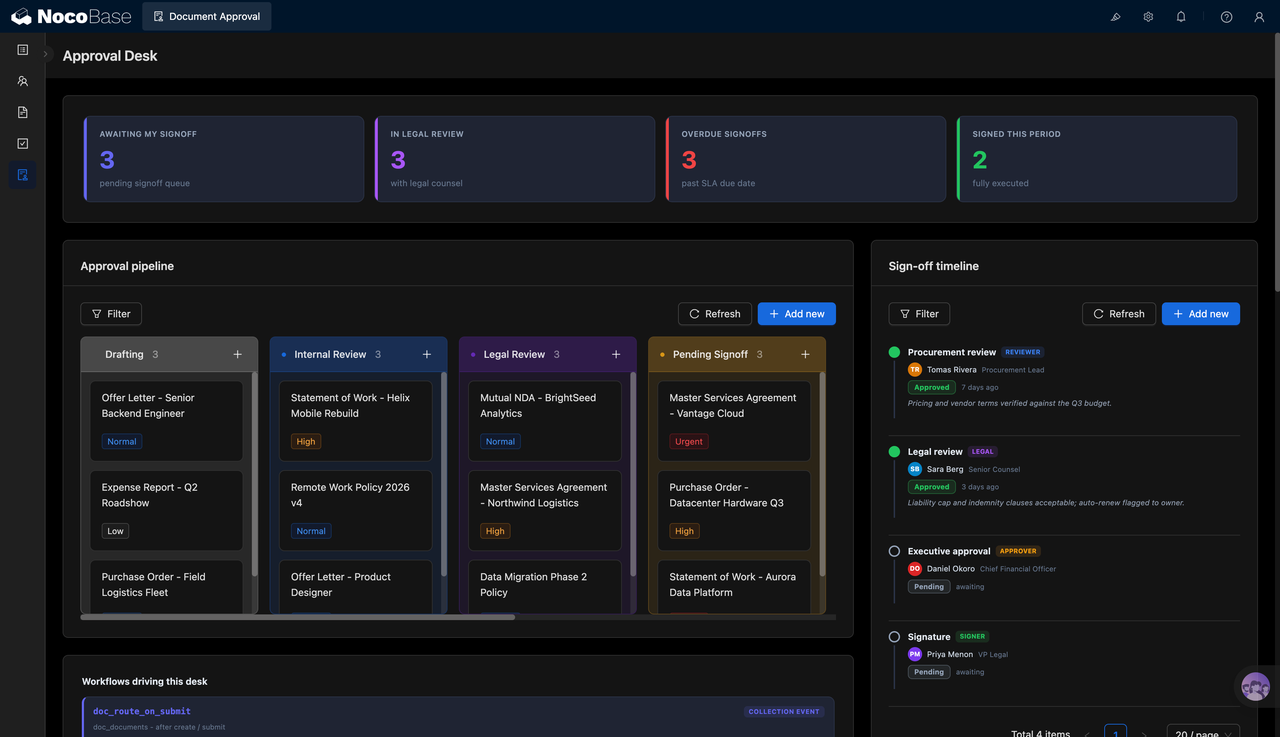Open the UI editor highlighter icon
The height and width of the screenshot is (737, 1280).
[x=1116, y=17]
